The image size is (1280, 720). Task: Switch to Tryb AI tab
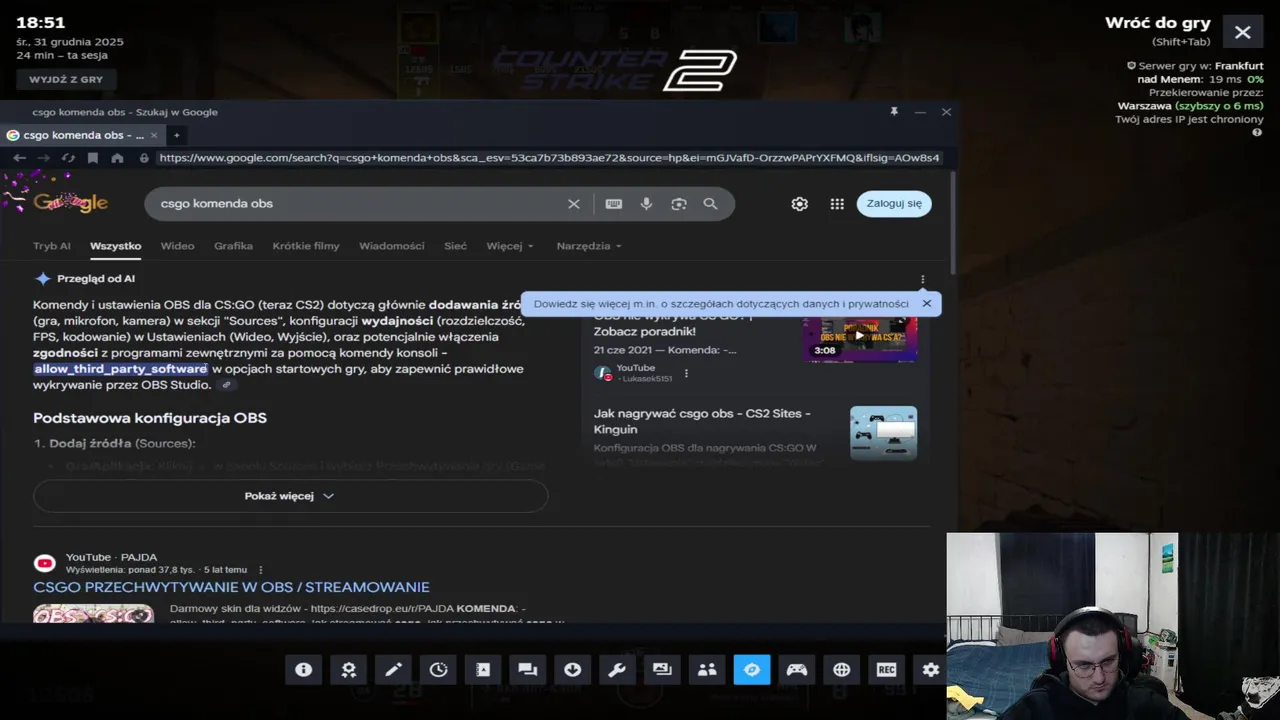click(52, 246)
